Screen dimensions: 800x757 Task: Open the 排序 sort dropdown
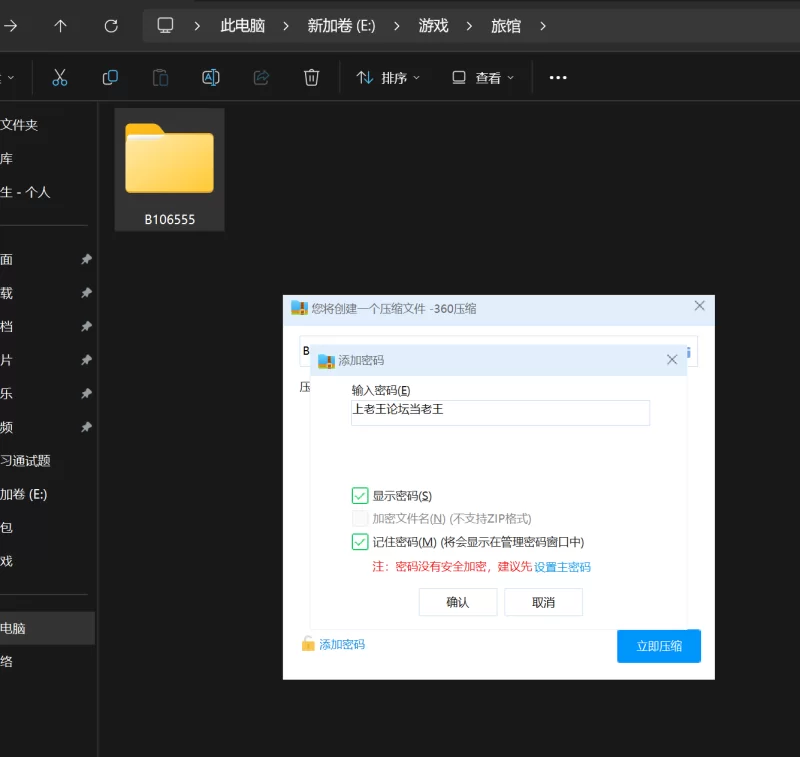tap(388, 78)
